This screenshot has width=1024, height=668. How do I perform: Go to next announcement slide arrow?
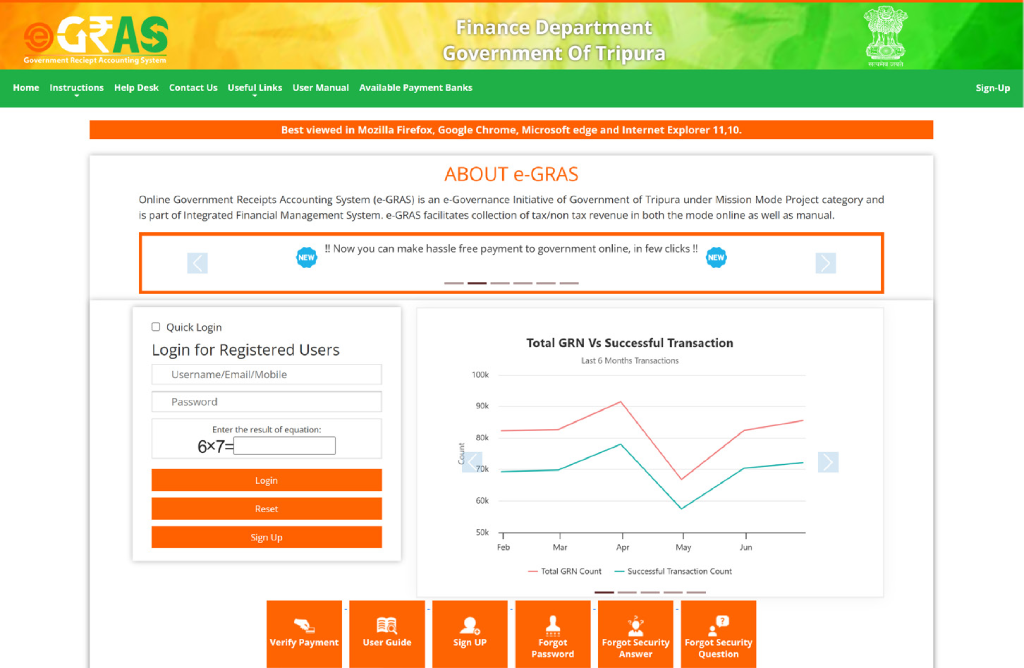click(x=825, y=262)
